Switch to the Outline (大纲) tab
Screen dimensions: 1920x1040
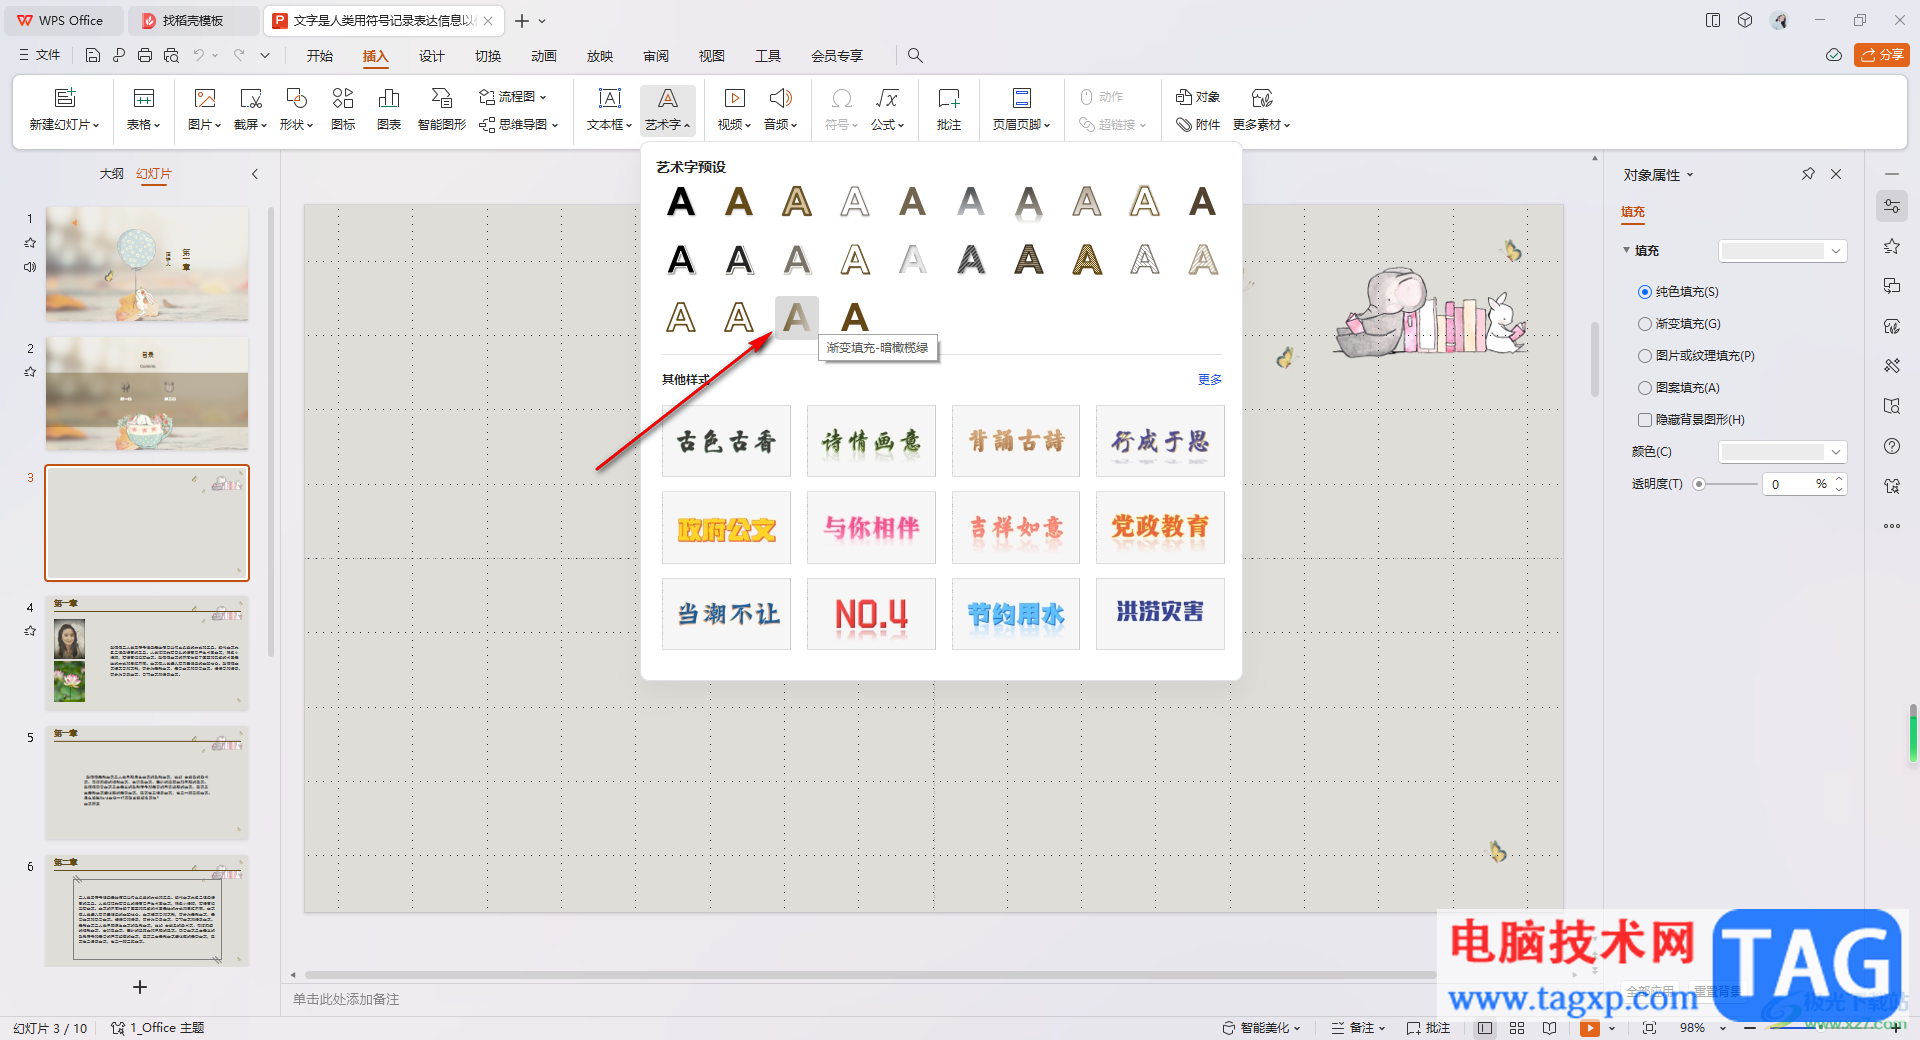coord(111,174)
